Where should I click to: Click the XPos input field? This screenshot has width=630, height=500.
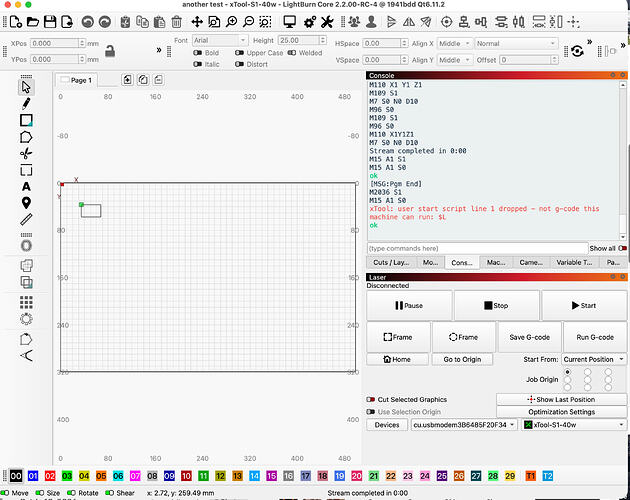coord(55,43)
